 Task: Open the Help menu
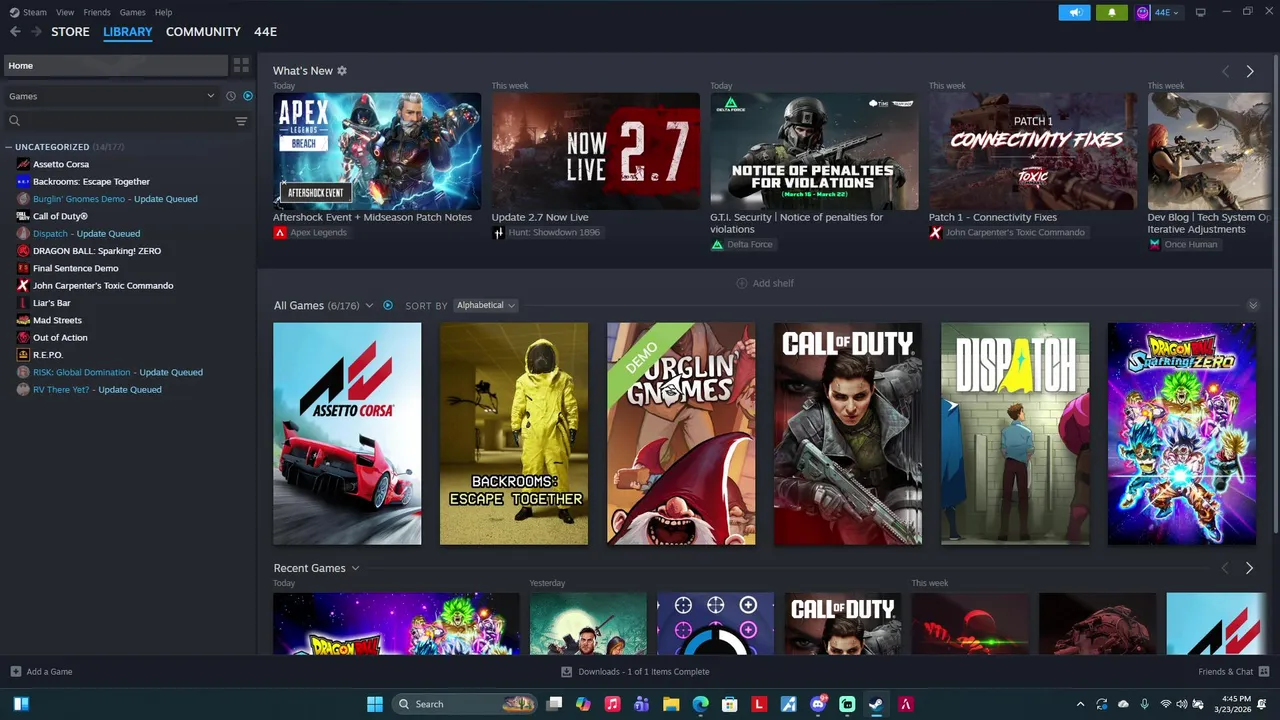pos(163,12)
